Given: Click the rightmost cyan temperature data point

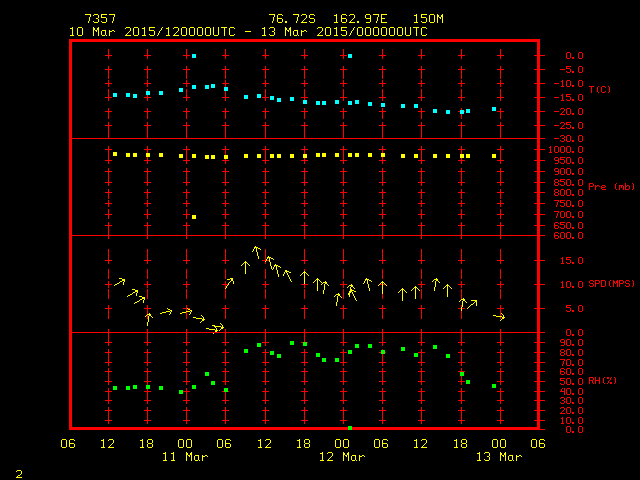Looking at the screenshot, I should click(494, 109).
